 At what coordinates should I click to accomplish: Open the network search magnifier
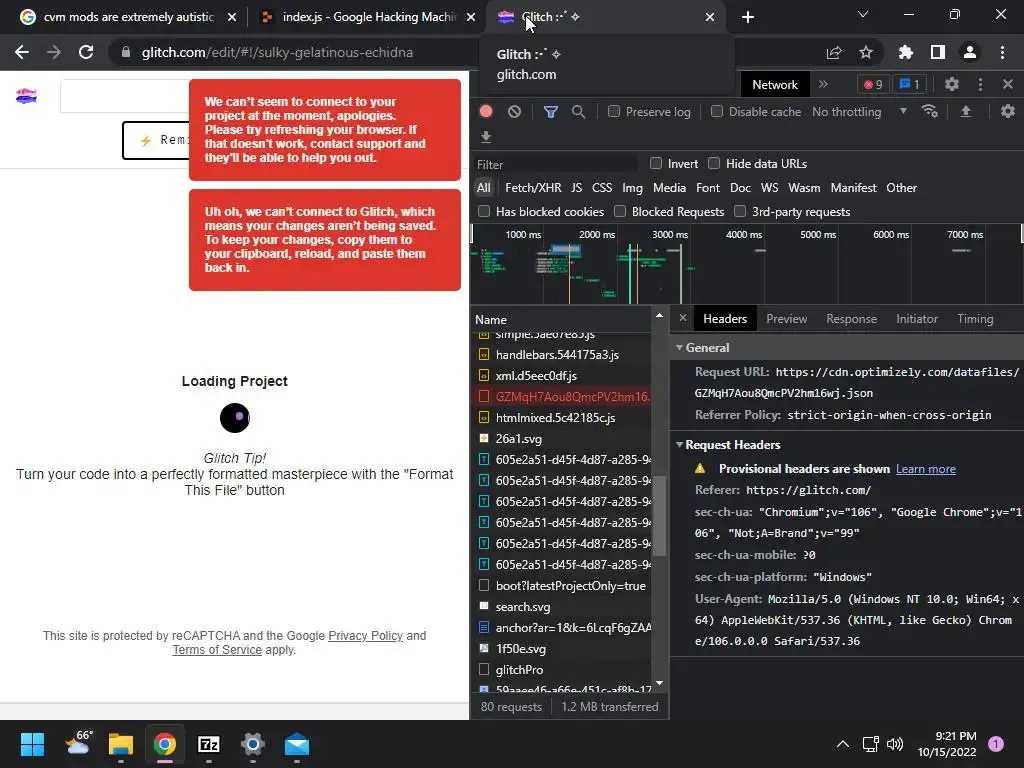point(579,112)
